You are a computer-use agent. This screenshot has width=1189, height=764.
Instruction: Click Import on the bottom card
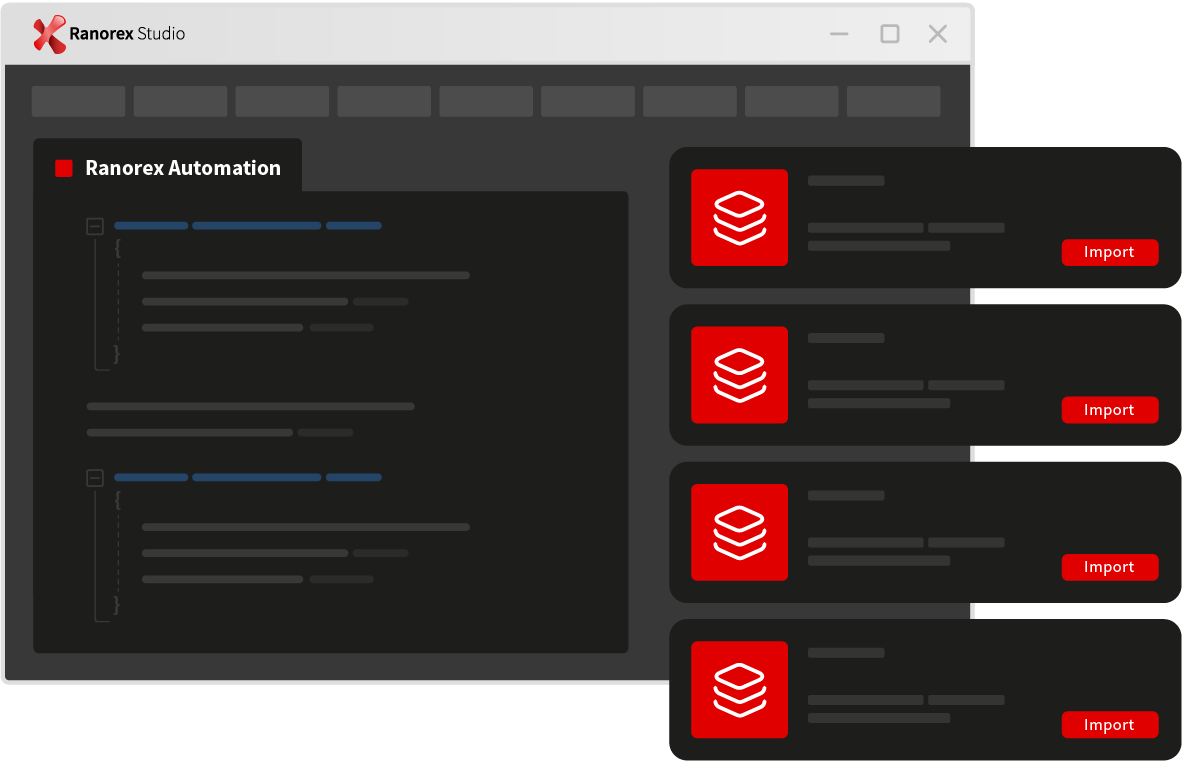click(x=1109, y=725)
